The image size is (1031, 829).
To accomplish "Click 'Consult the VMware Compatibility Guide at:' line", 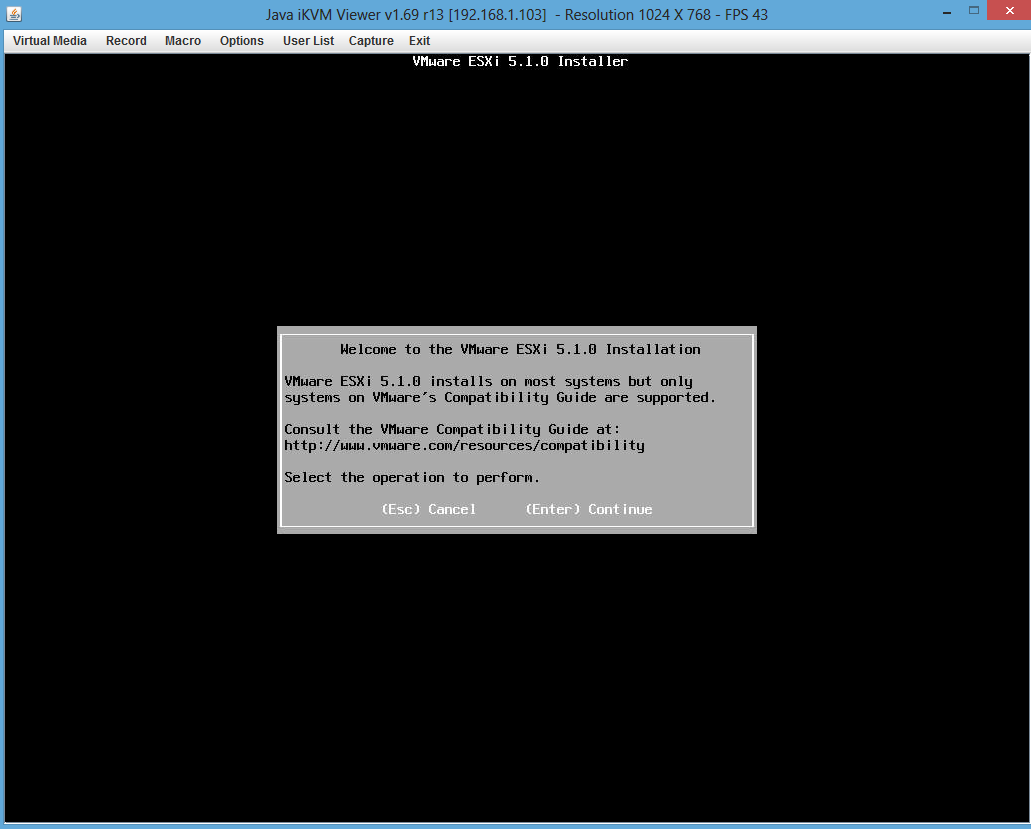I will [x=452, y=429].
